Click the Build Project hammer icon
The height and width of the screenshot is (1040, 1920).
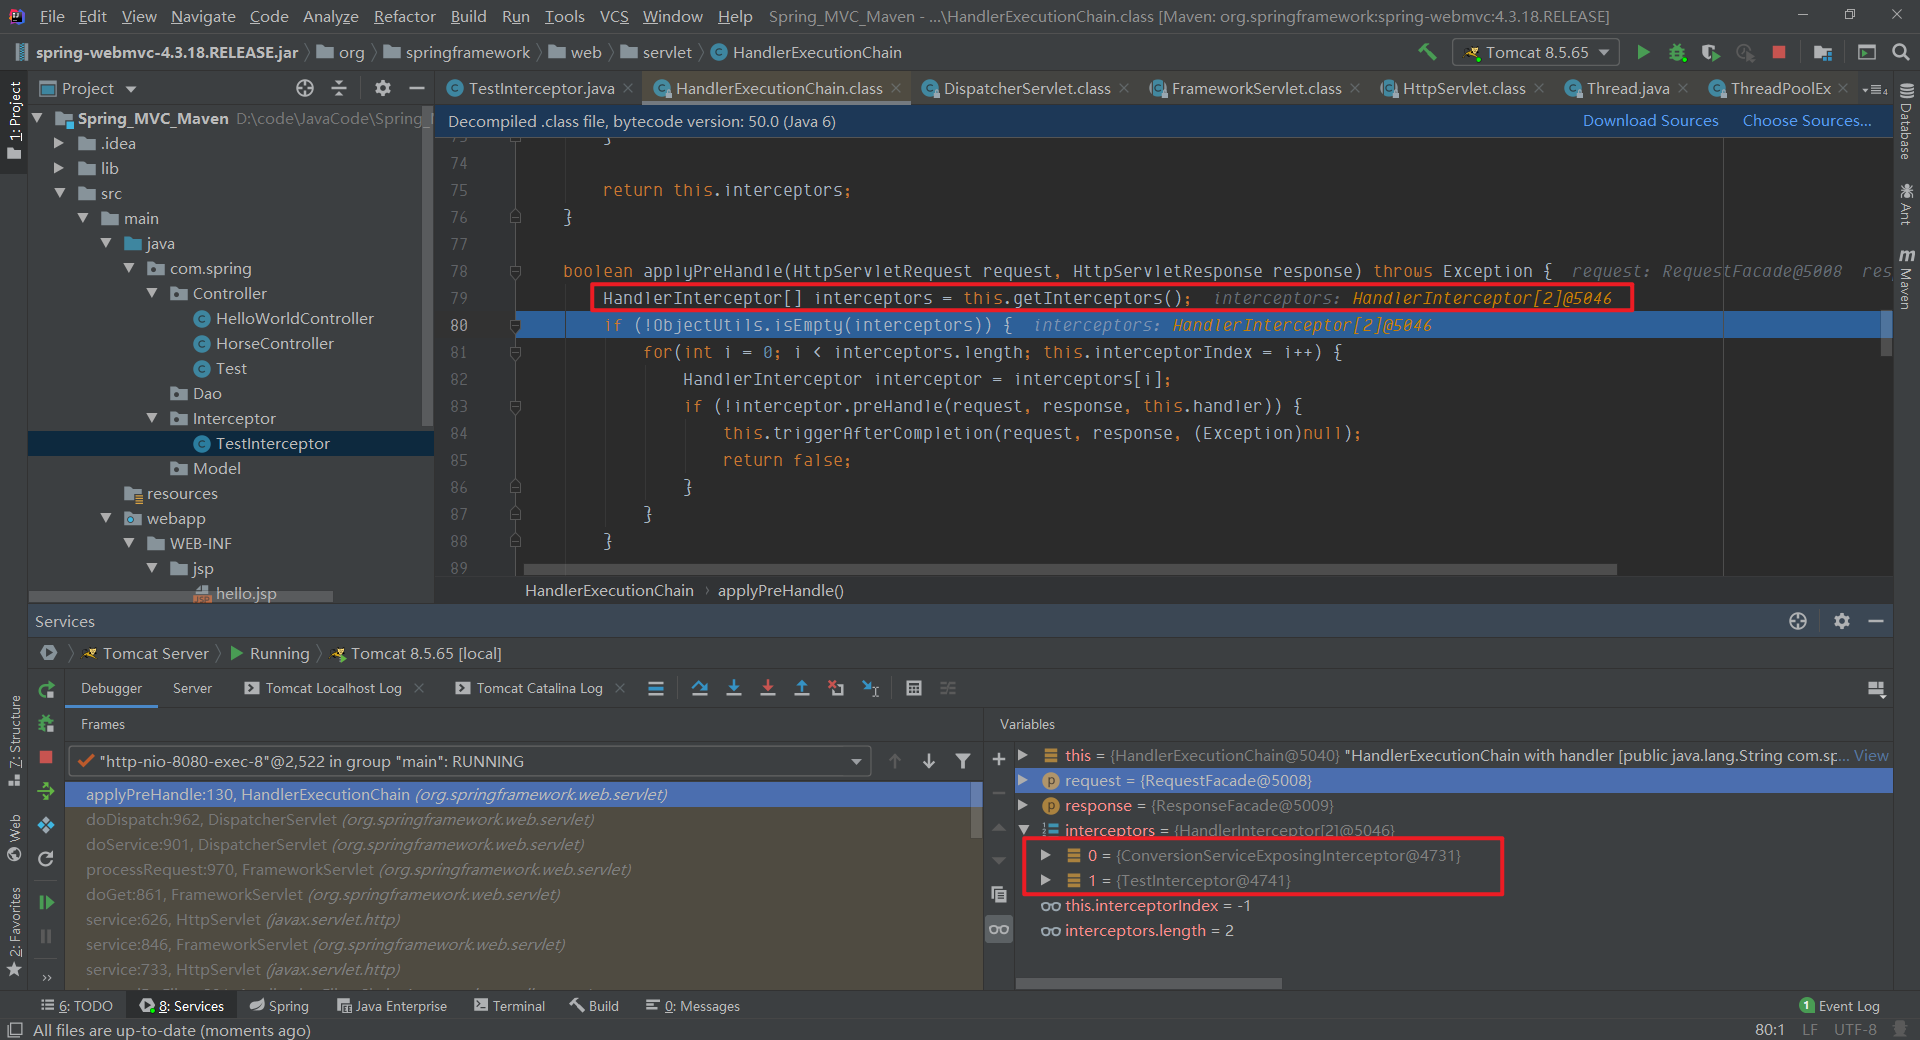click(x=1427, y=52)
